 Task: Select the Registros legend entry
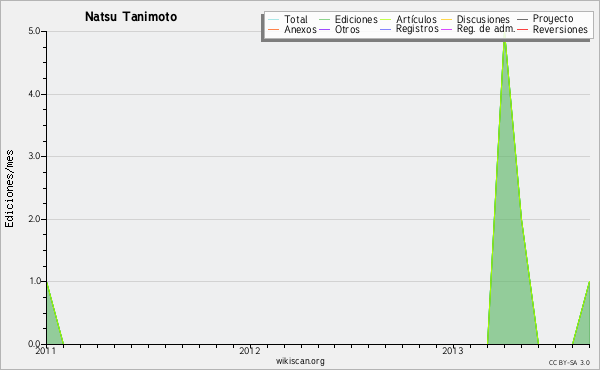click(417, 29)
